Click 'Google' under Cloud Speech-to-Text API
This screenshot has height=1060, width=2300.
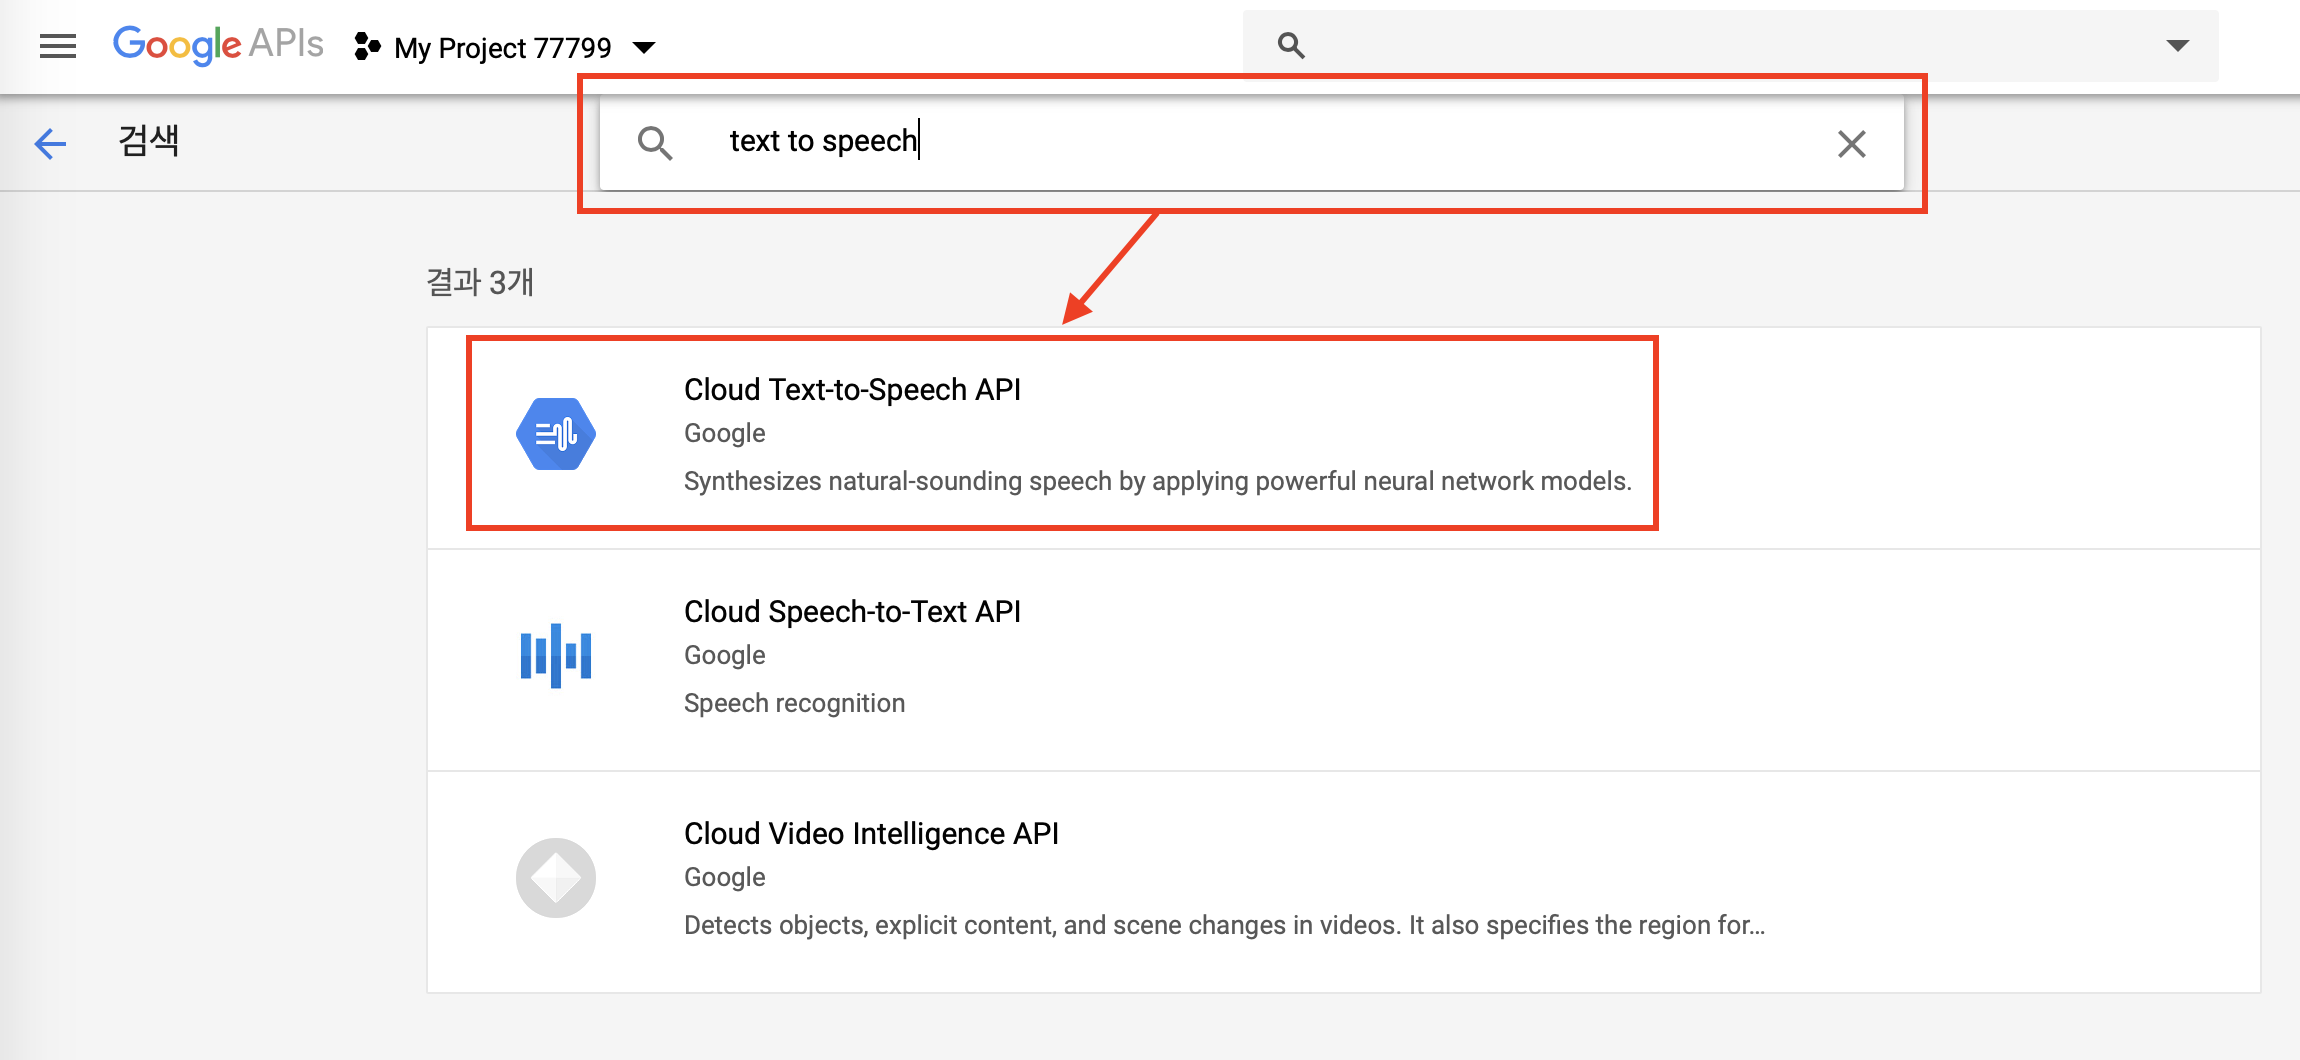coord(724,655)
